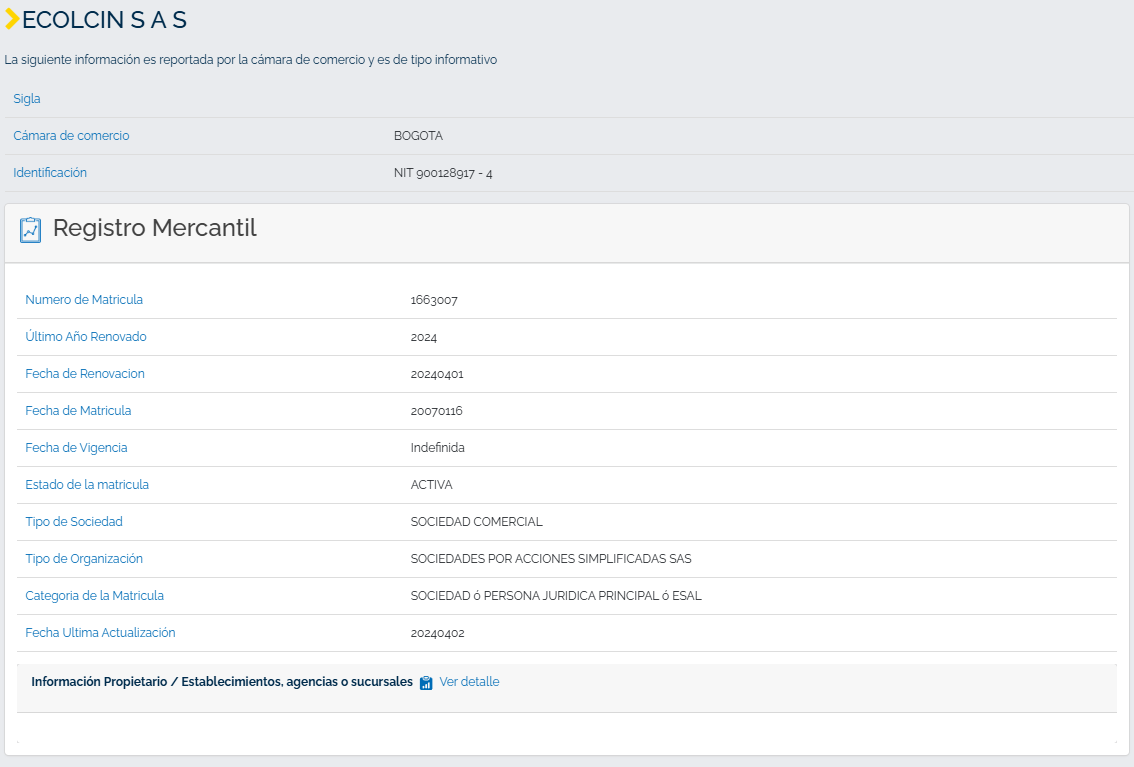The width and height of the screenshot is (1134, 767).
Task: Click the ECOLCIN S A S company title
Action: coord(104,20)
